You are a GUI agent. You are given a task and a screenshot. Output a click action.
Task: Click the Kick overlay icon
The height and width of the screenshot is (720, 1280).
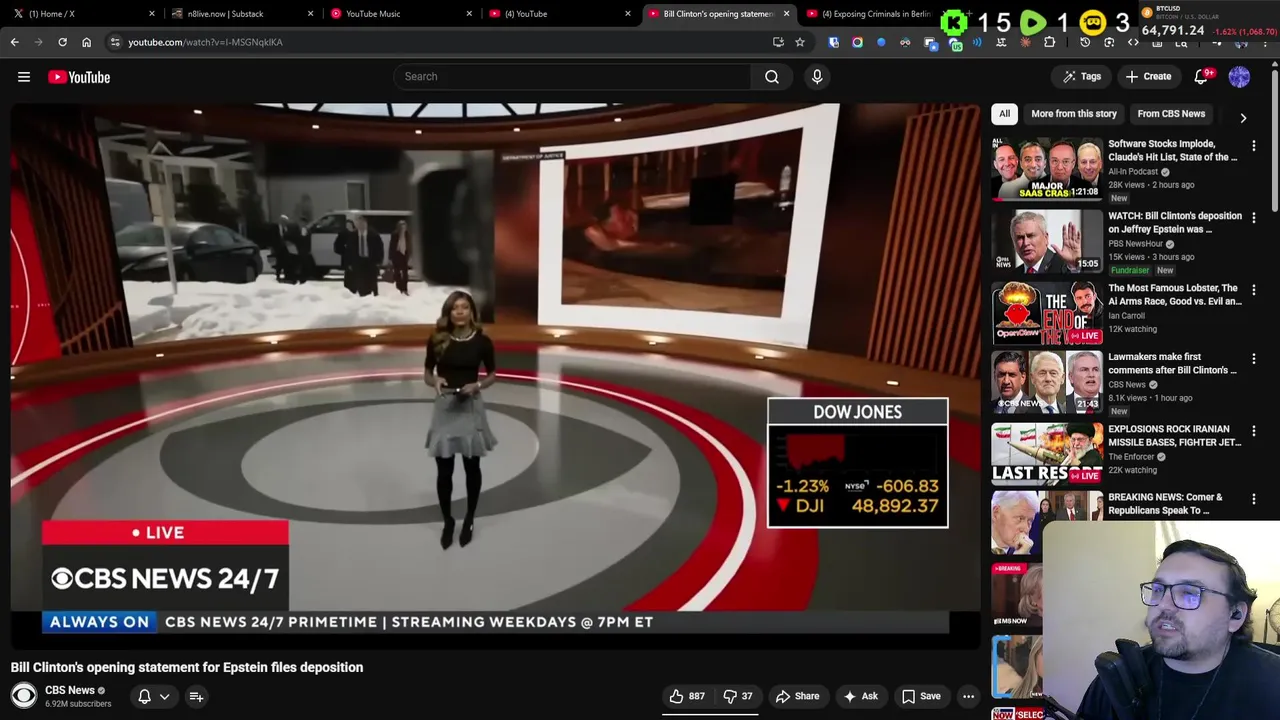955,22
